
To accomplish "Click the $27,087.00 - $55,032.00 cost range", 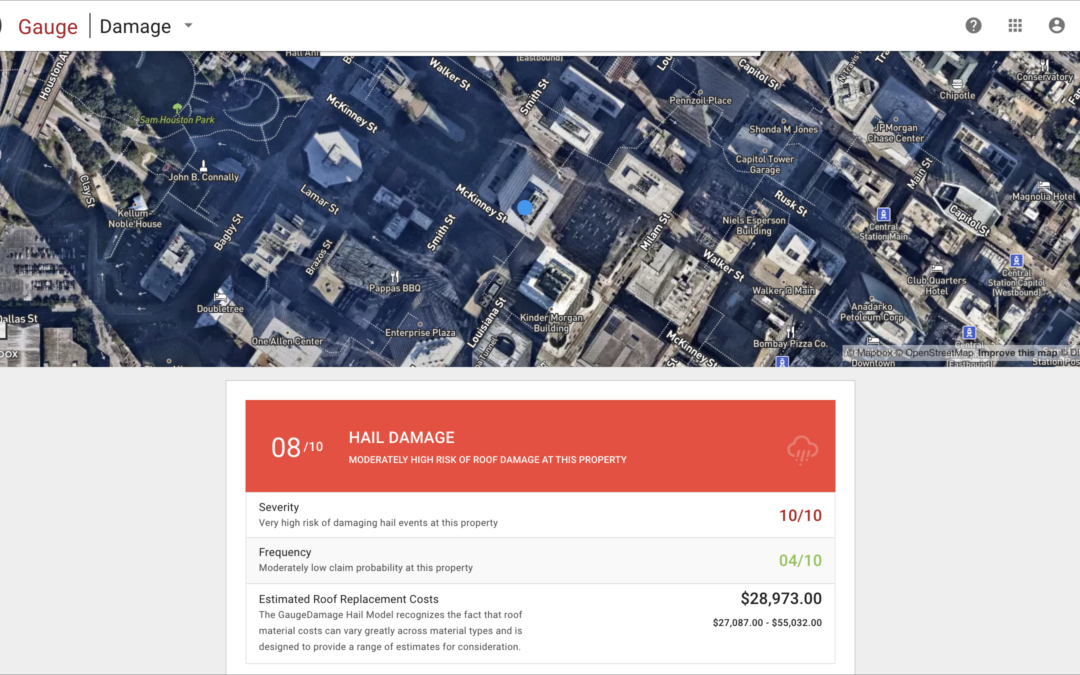I will click(x=767, y=623).
